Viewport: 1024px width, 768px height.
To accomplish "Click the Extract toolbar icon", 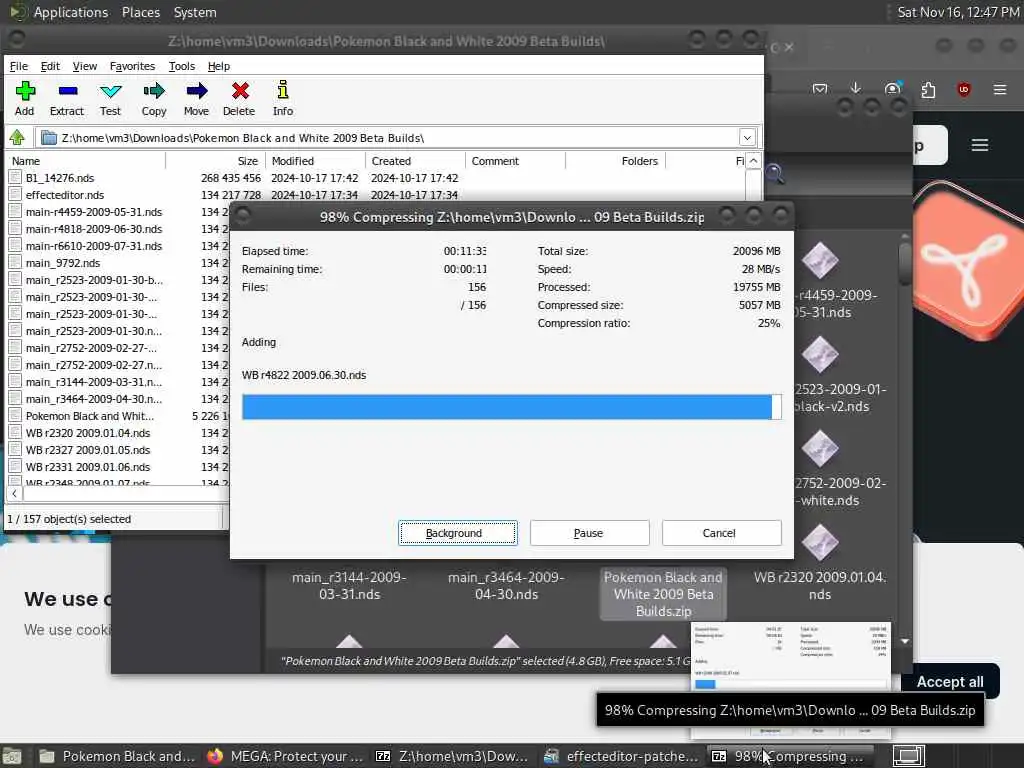I will (67, 99).
